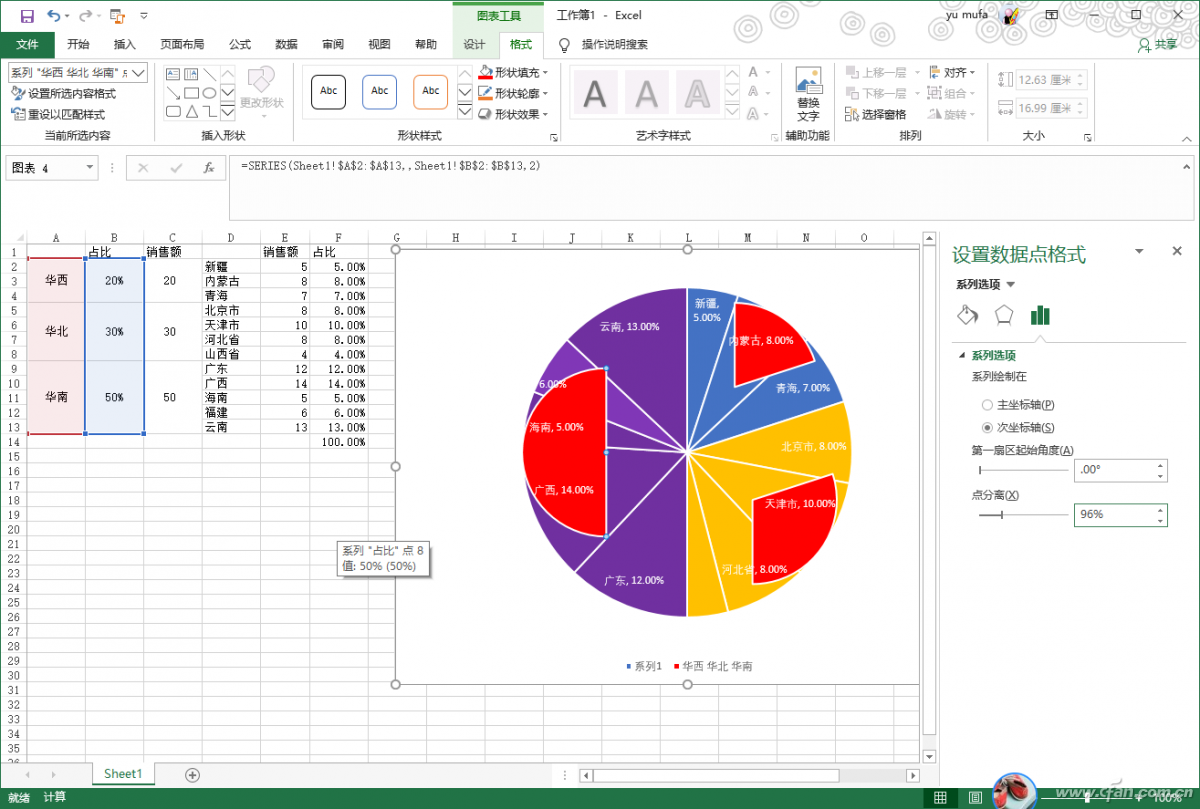Open the 对齐 align dropdown
Image resolution: width=1200 pixels, height=809 pixels.
pos(951,73)
